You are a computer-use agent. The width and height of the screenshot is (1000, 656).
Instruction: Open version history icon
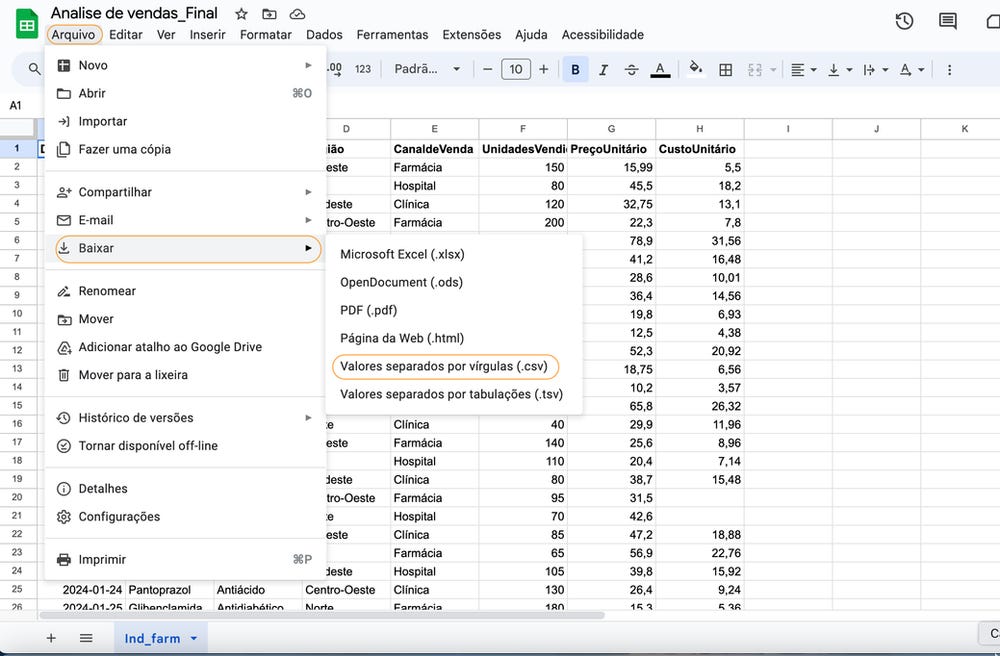(903, 20)
